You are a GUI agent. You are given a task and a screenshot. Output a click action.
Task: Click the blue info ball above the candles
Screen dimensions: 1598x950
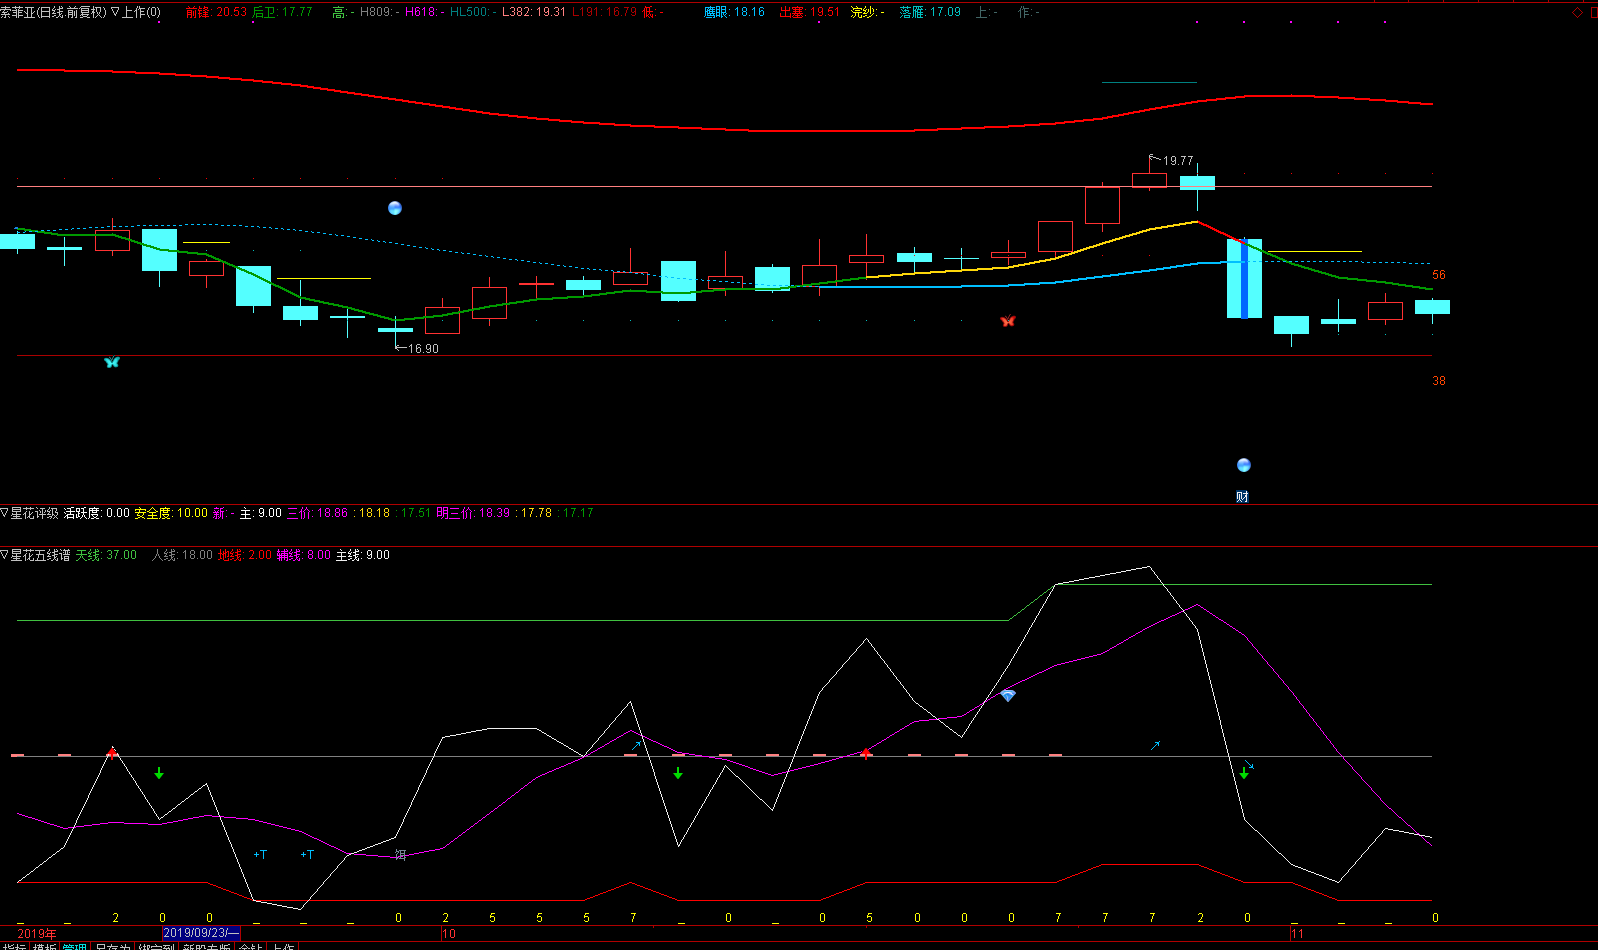coord(395,208)
